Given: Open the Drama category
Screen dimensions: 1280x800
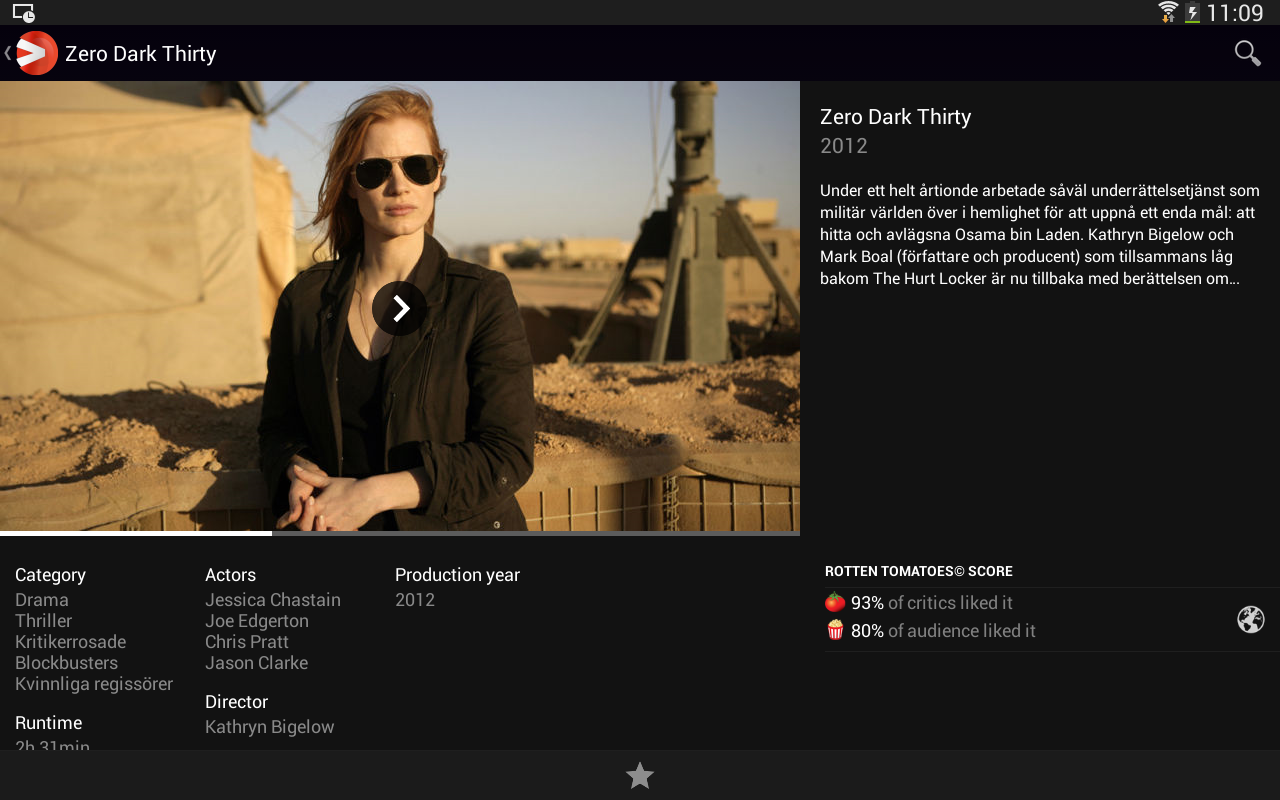Looking at the screenshot, I should 42,600.
